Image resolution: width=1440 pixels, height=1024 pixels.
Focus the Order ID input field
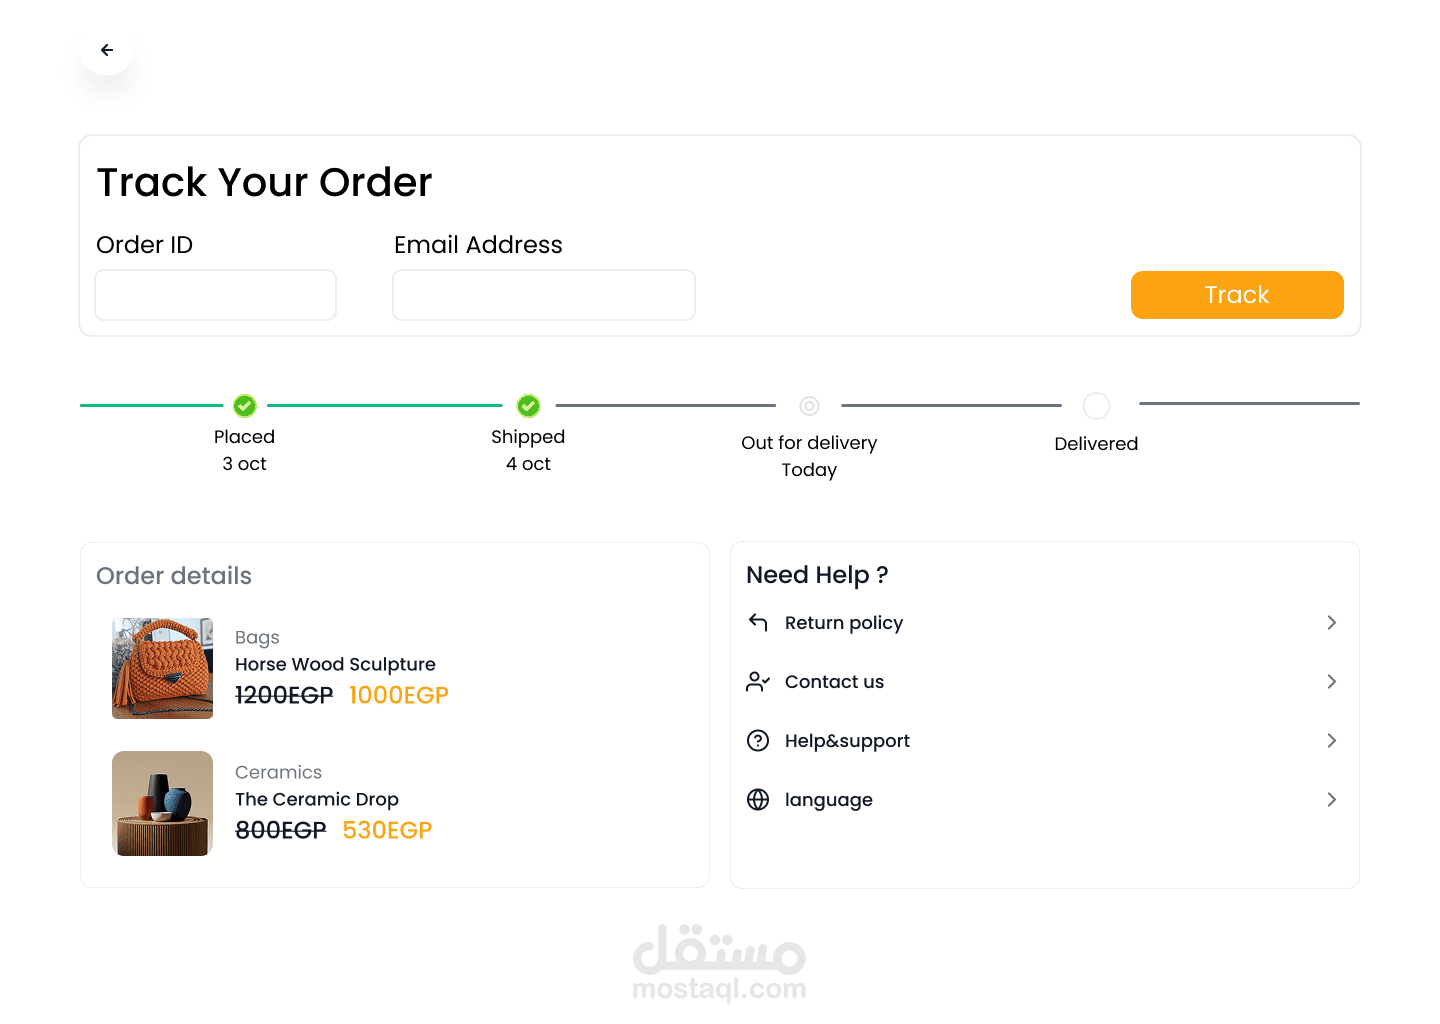[215, 295]
